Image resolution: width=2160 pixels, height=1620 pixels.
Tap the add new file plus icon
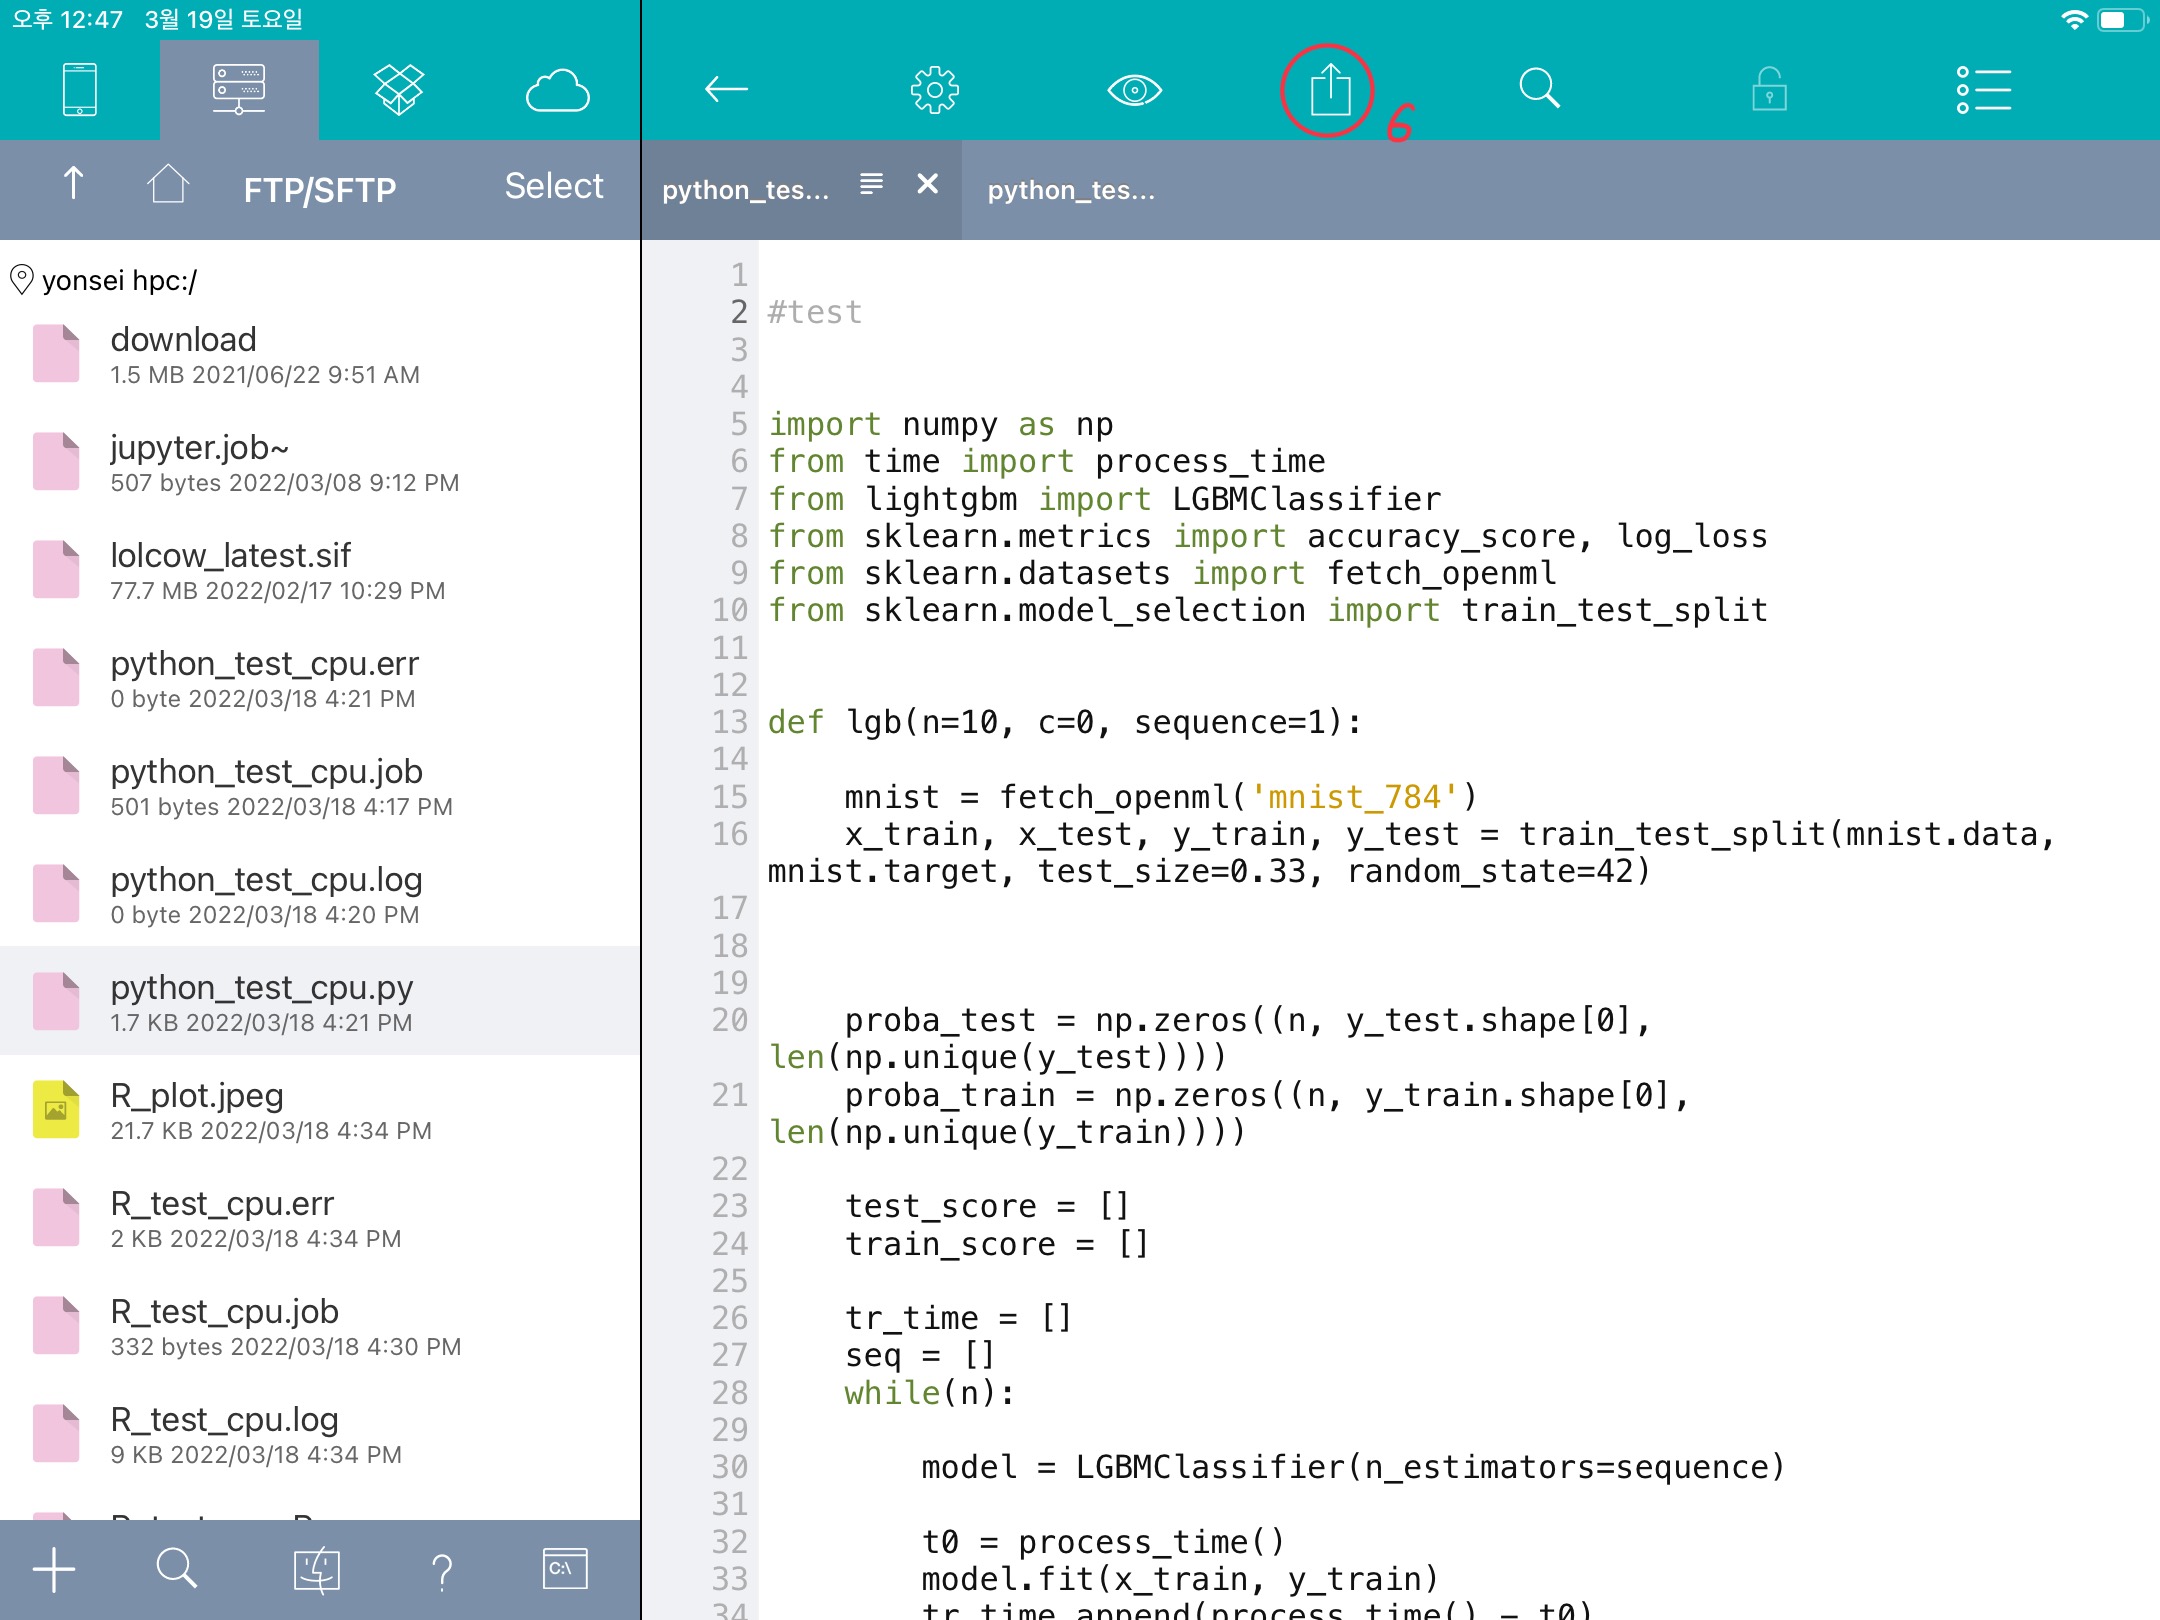(54, 1568)
